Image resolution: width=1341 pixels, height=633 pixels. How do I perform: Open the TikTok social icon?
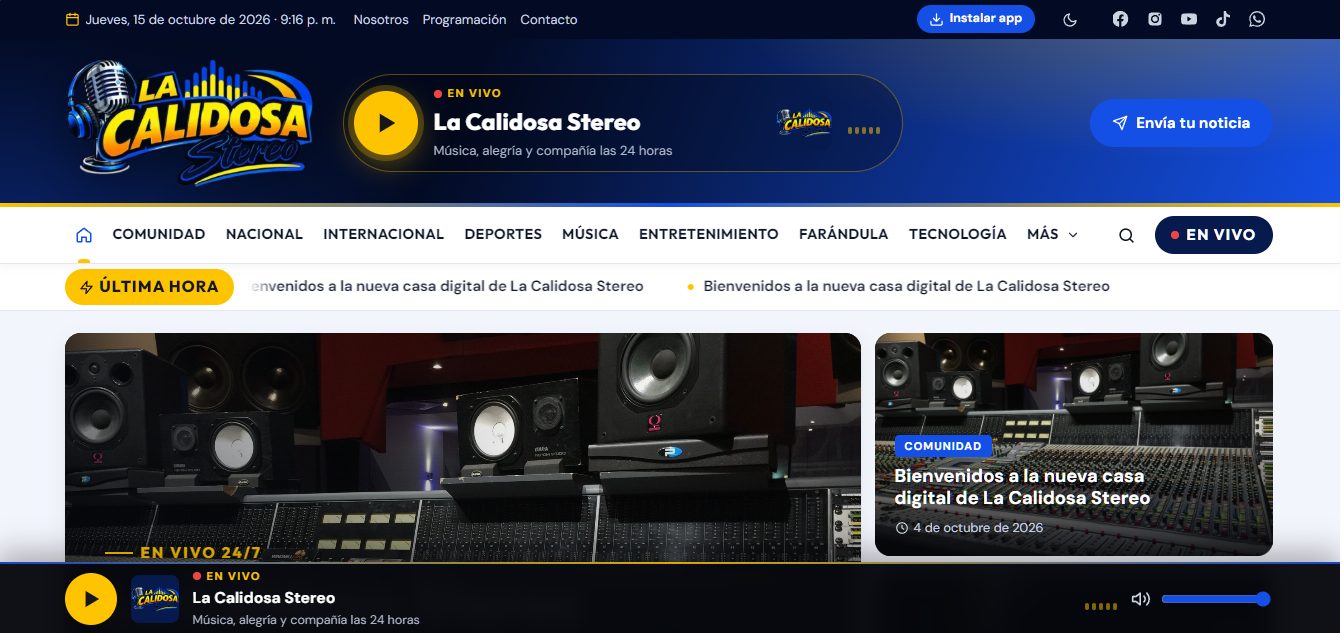click(x=1223, y=19)
